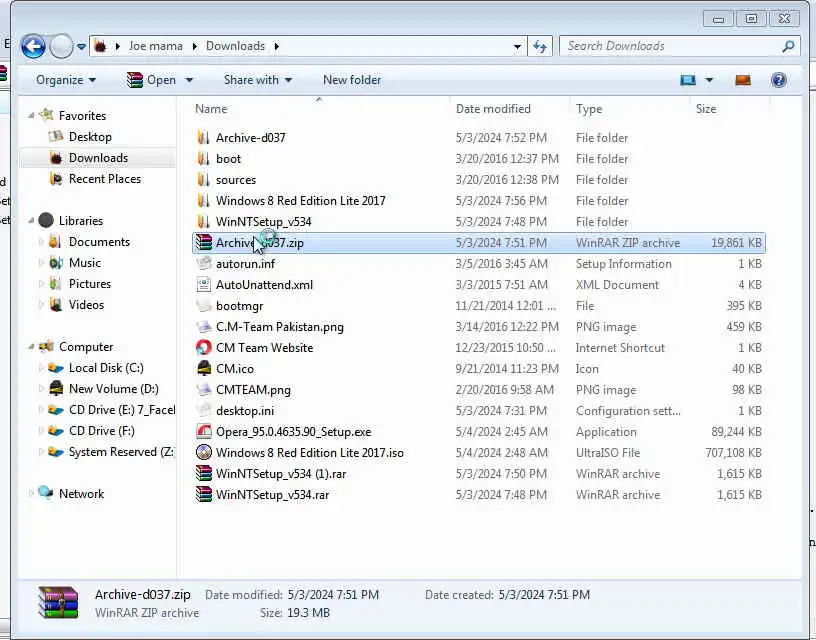This screenshot has height=640, width=816.
Task: Expand arrow after Downloads breadcrumb
Action: [276, 46]
